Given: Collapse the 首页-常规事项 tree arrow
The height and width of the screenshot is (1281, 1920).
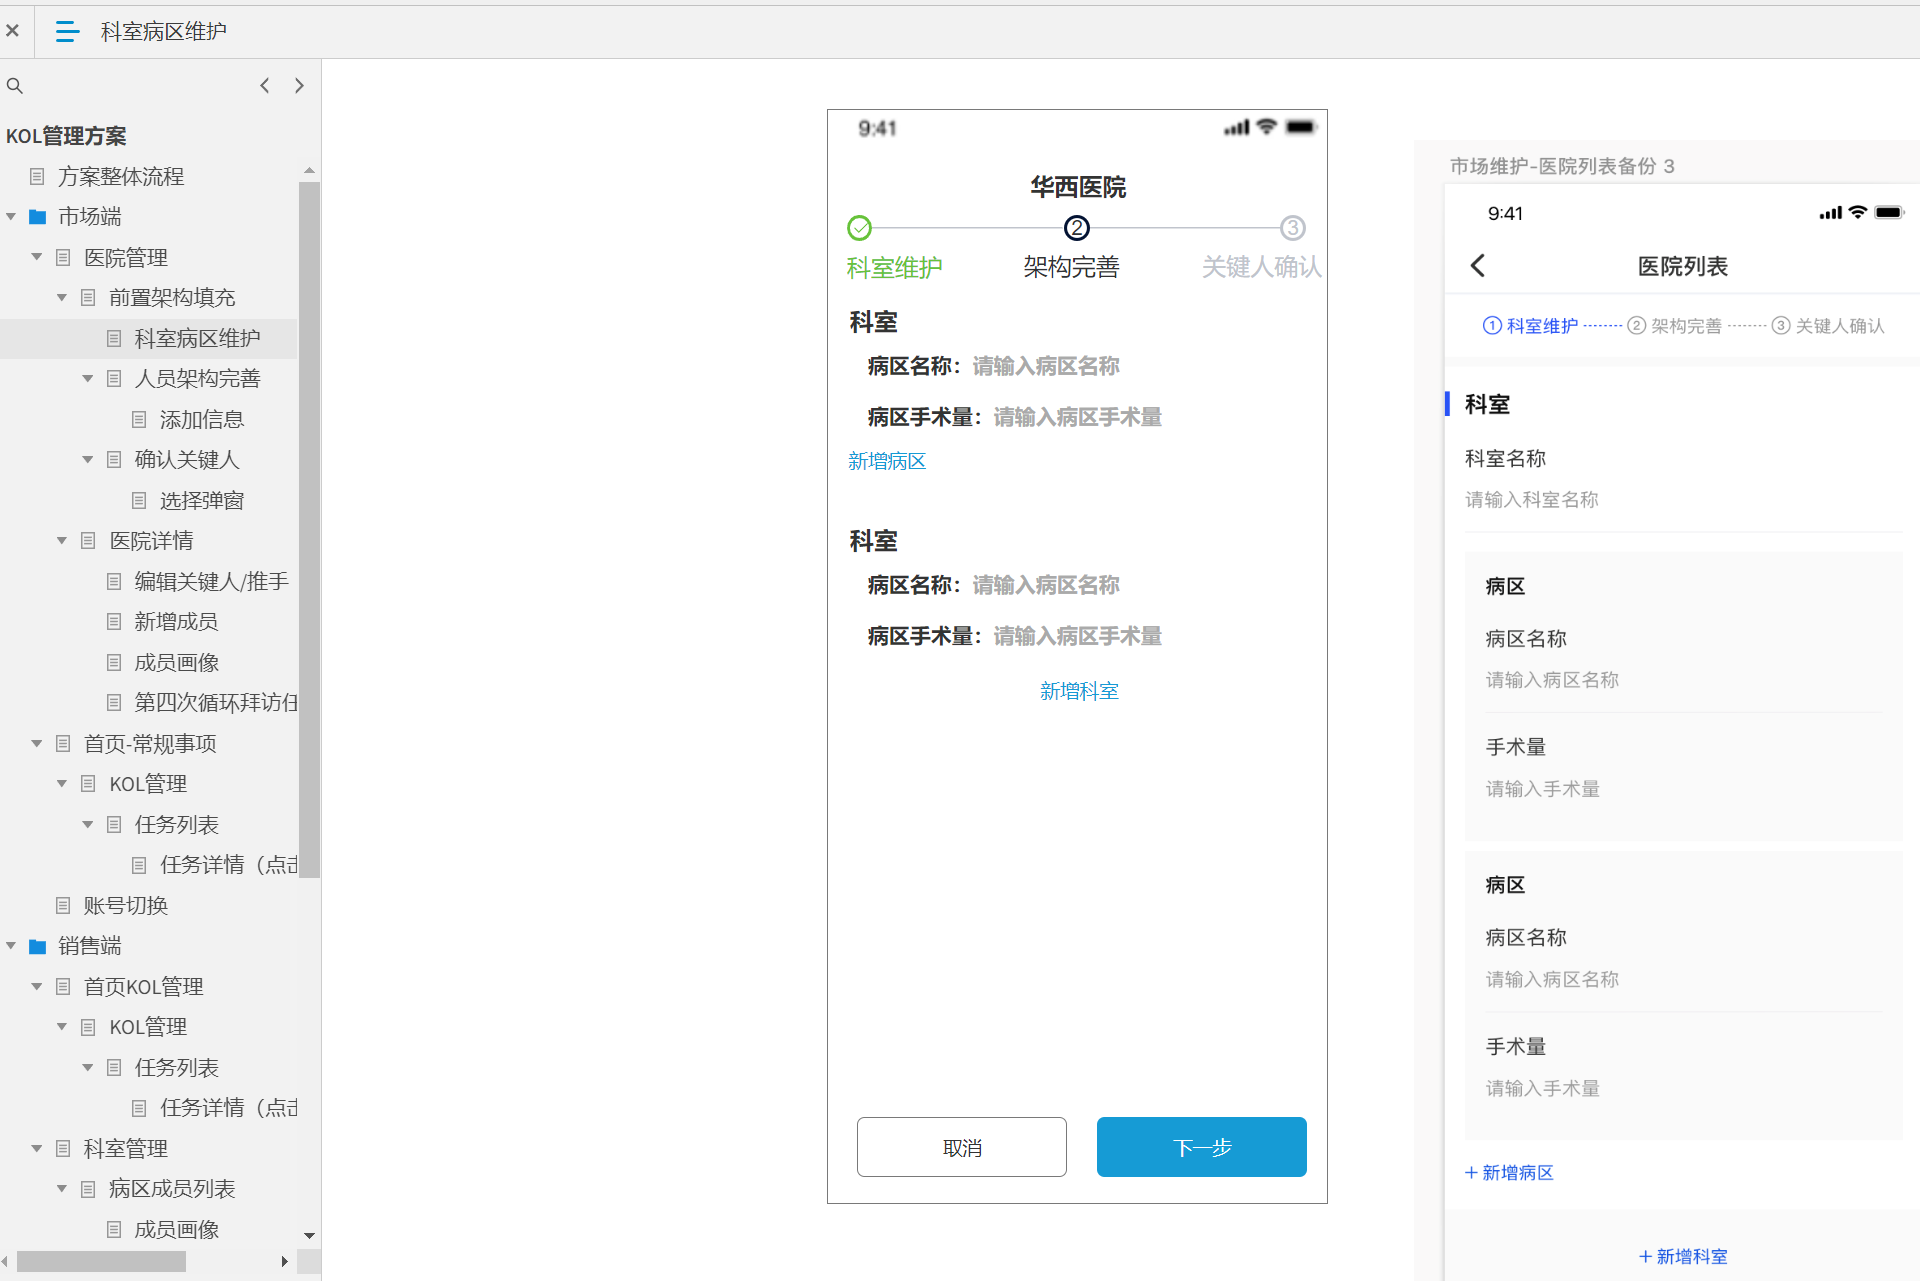Looking at the screenshot, I should 37,744.
